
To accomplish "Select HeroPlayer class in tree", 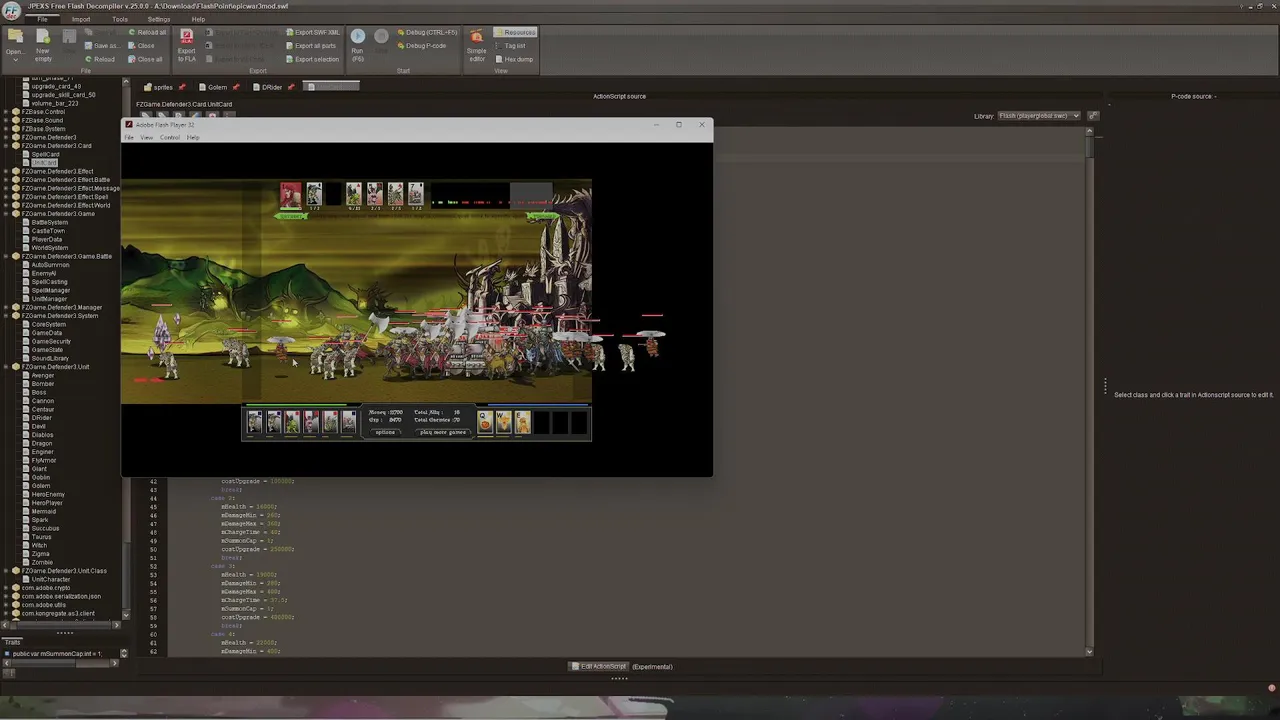I will click(x=46, y=503).
